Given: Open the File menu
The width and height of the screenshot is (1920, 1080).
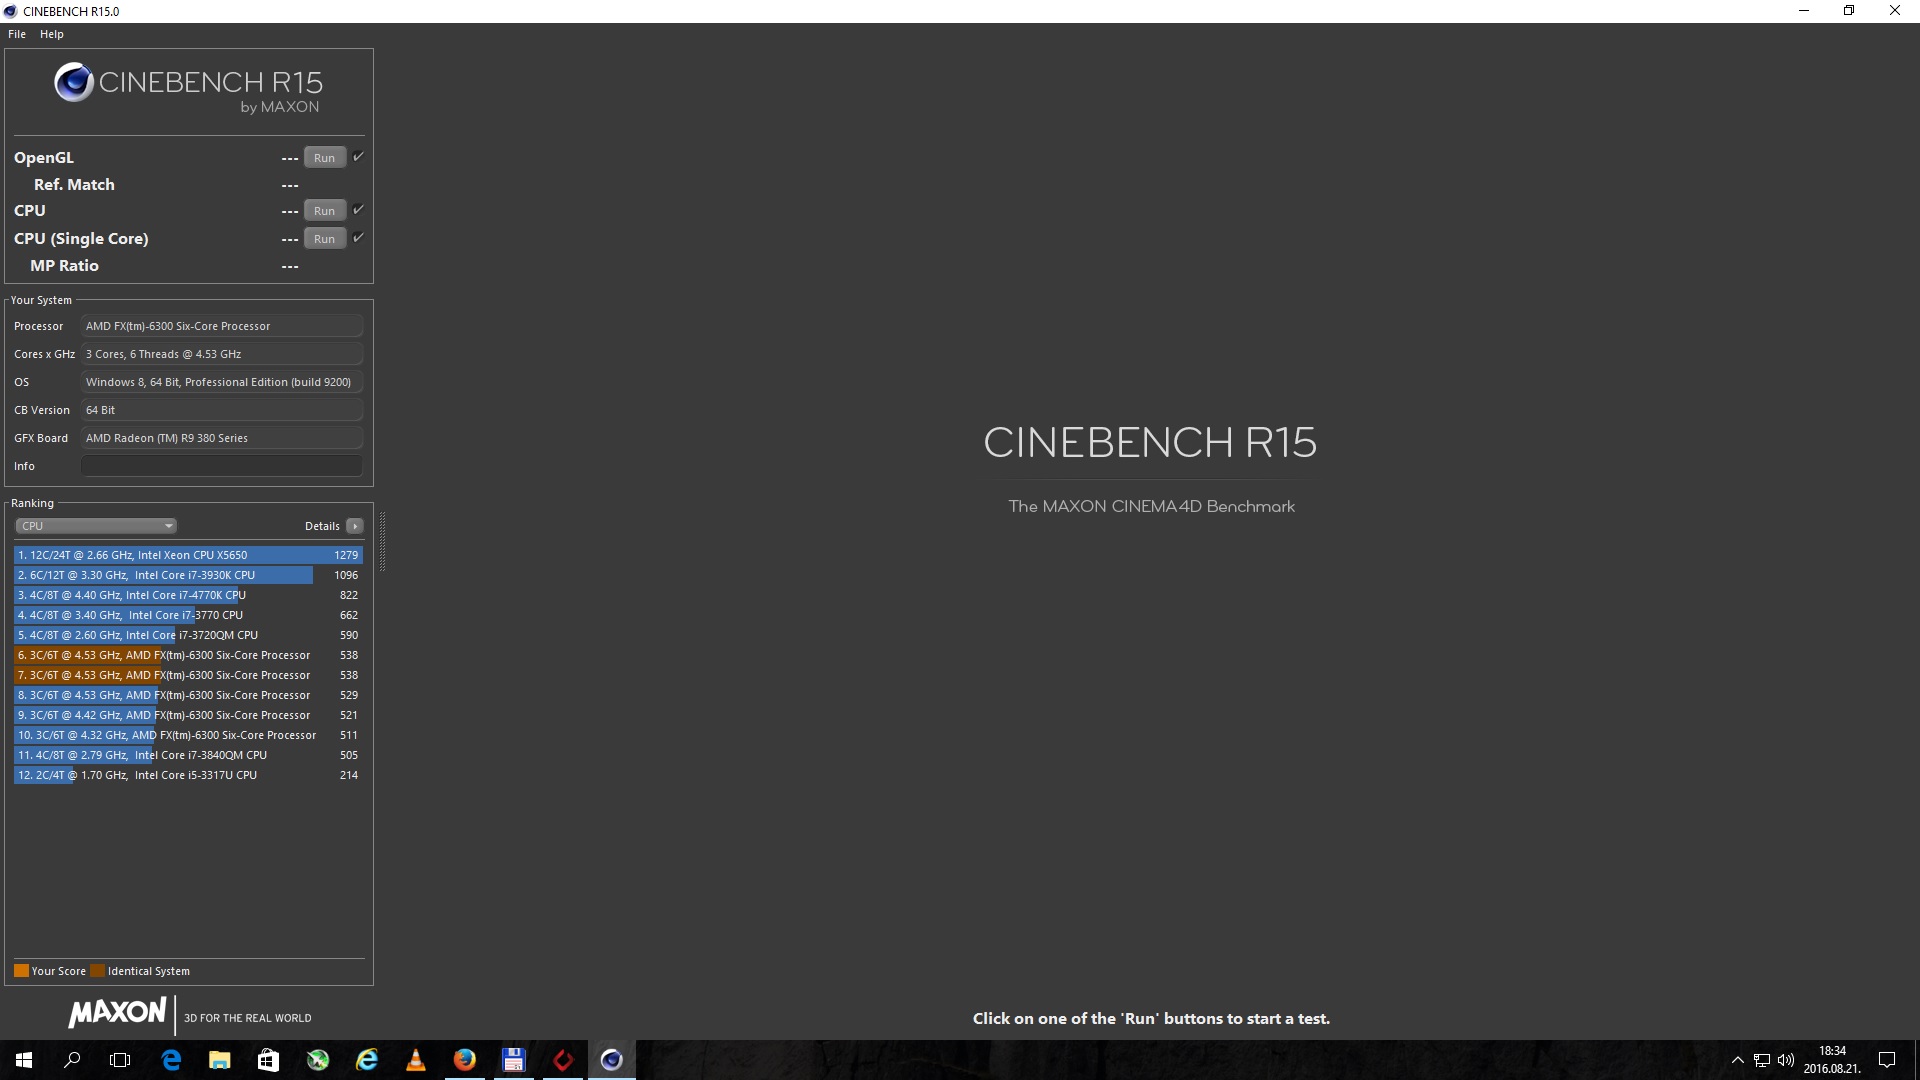Looking at the screenshot, I should [x=17, y=34].
